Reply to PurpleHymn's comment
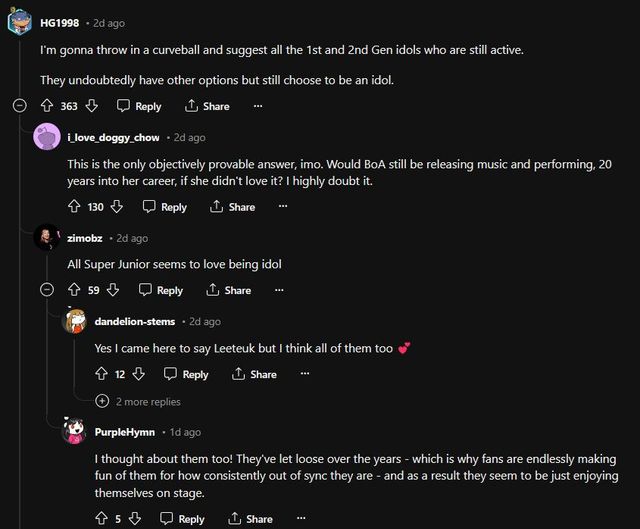Screen dimensions: 640x529 point(182,519)
